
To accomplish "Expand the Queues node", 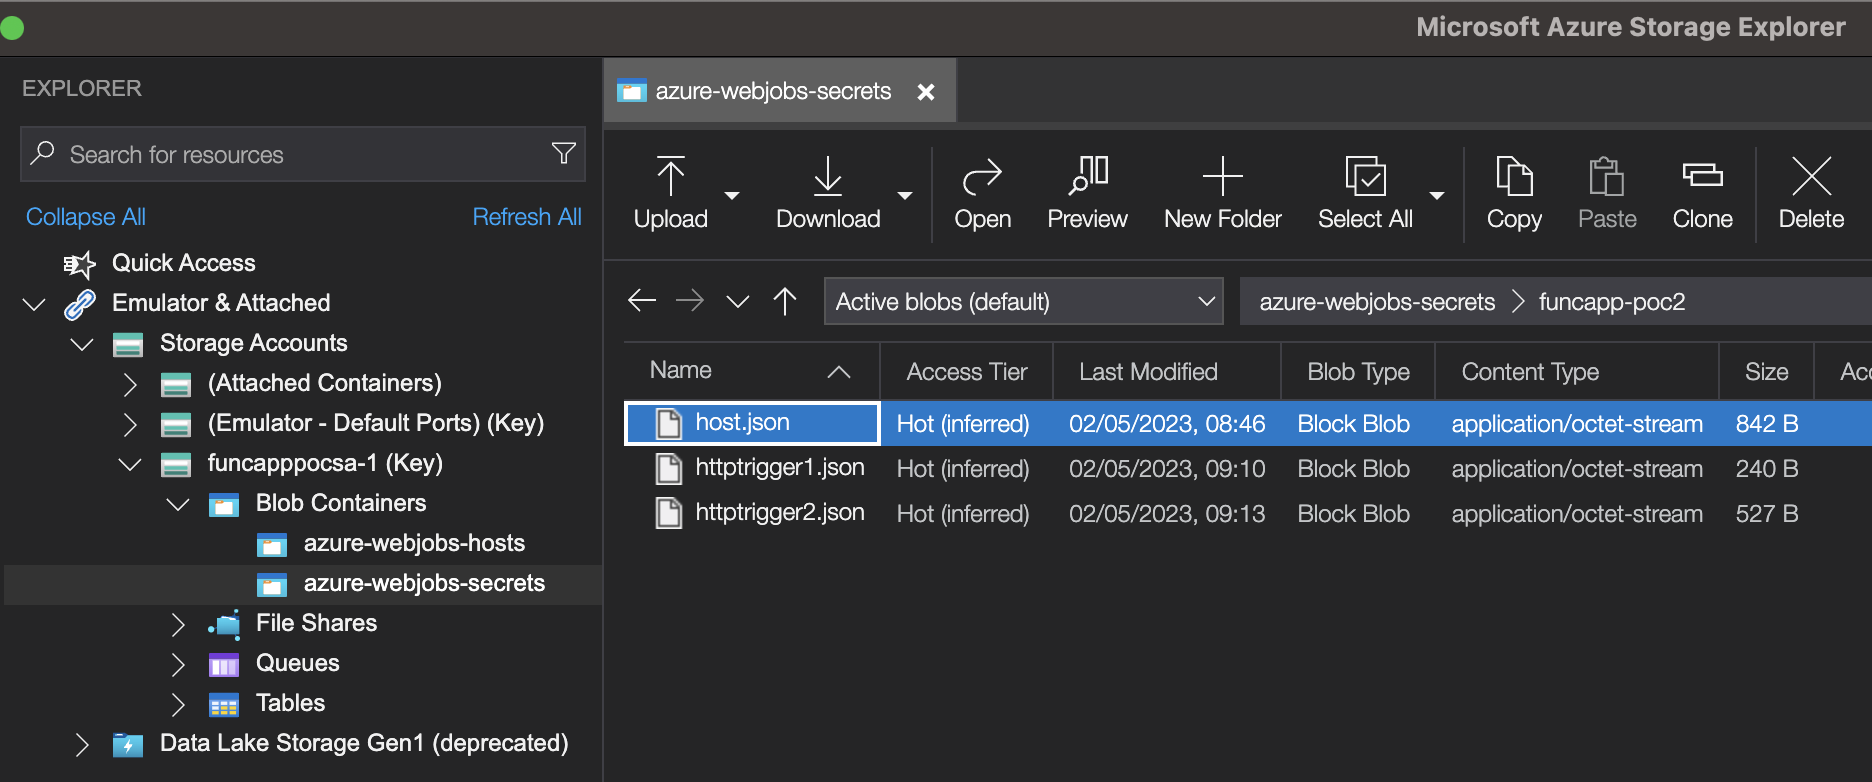I will click(x=178, y=664).
